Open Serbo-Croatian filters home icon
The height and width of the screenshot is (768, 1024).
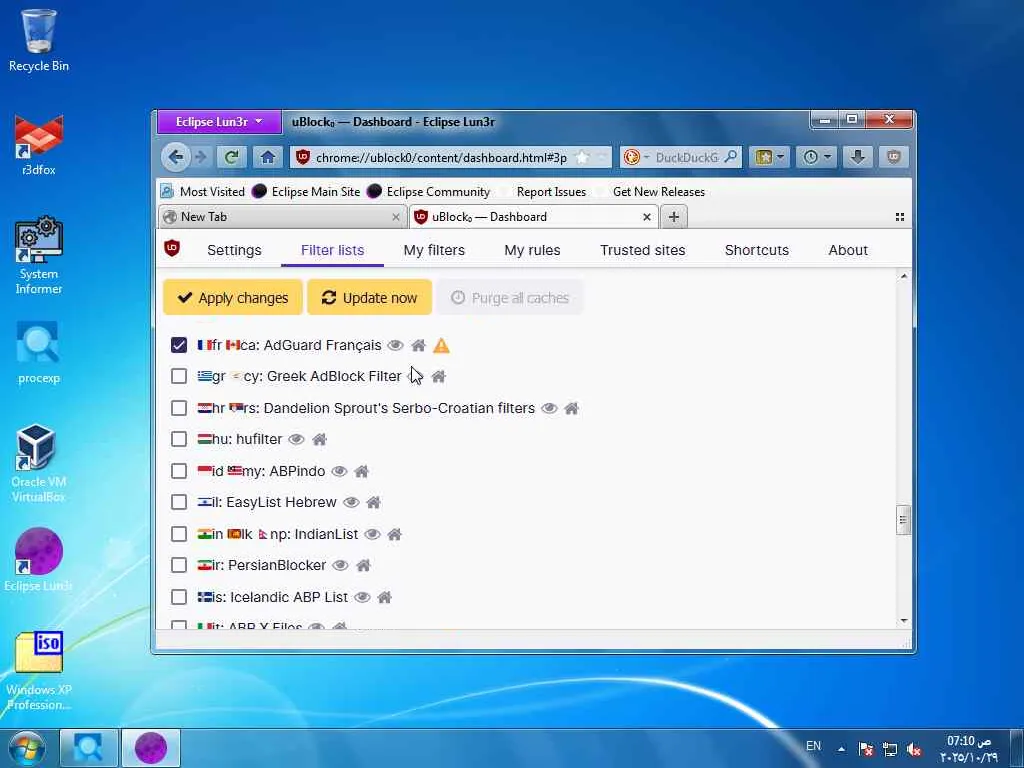571,408
